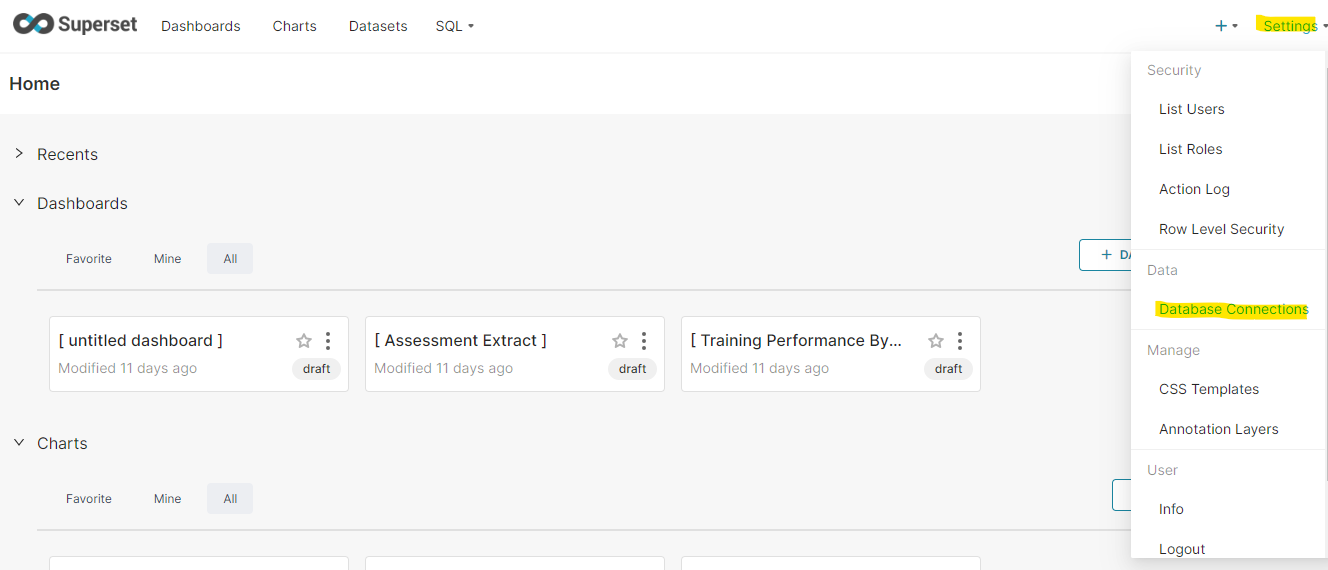
Task: Open untitled dashboard more-options menu
Action: tap(328, 341)
